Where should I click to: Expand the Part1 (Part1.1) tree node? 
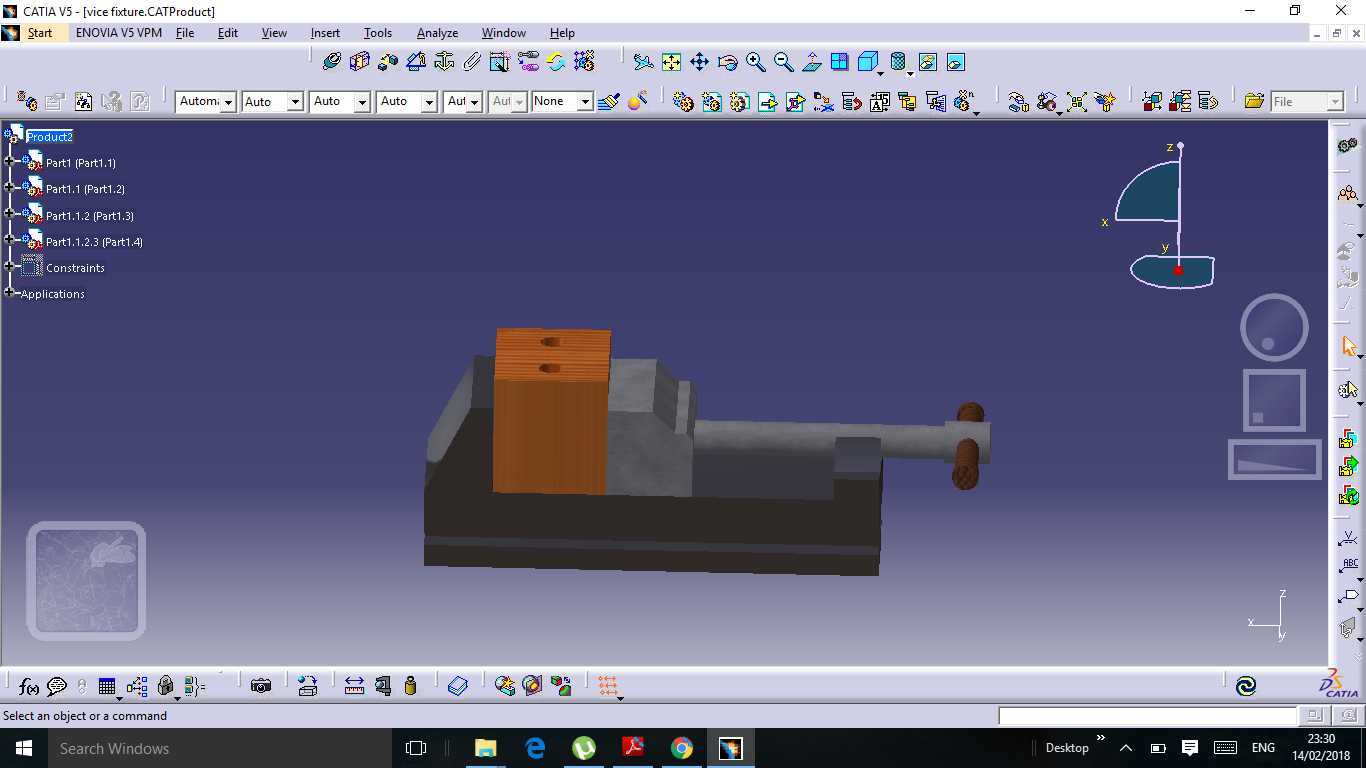[10, 162]
